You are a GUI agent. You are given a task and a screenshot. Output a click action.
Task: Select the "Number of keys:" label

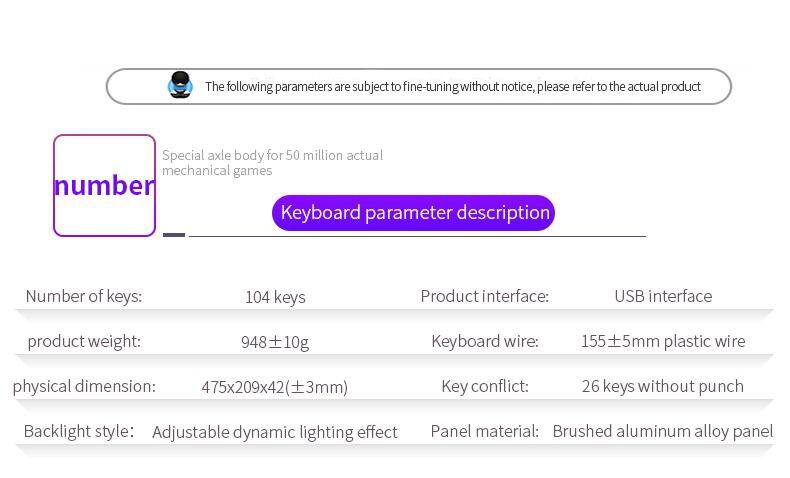(x=84, y=296)
